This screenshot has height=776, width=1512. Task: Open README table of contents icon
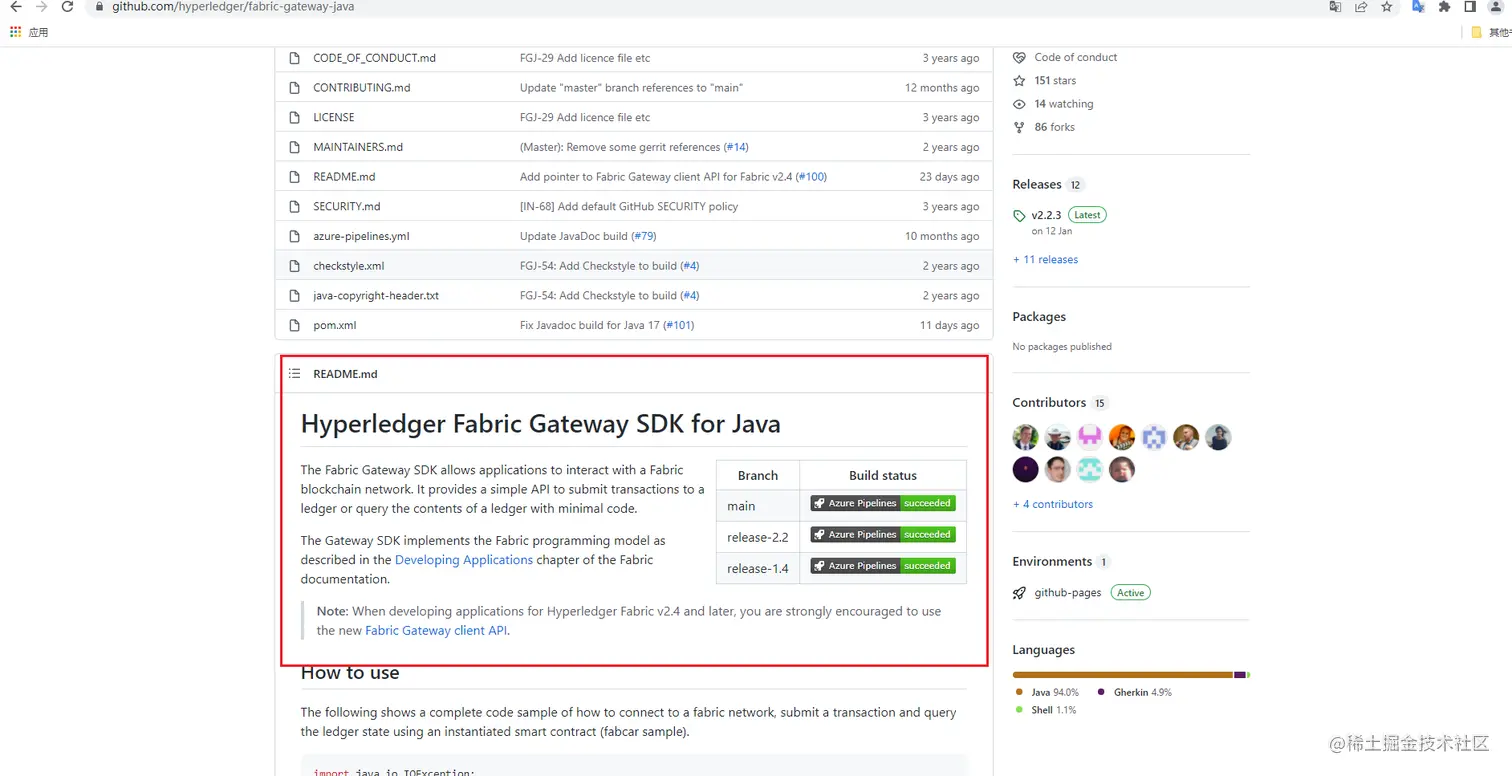294,374
